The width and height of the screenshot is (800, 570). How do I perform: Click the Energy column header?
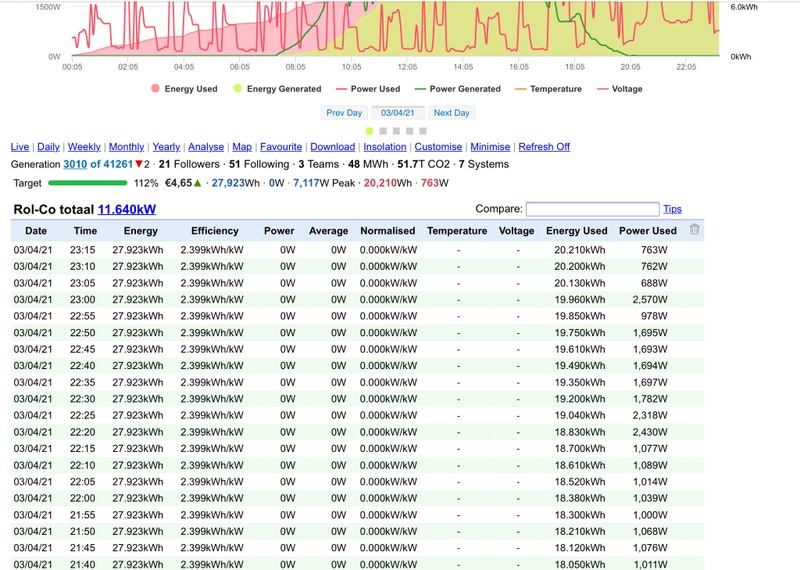pos(140,231)
